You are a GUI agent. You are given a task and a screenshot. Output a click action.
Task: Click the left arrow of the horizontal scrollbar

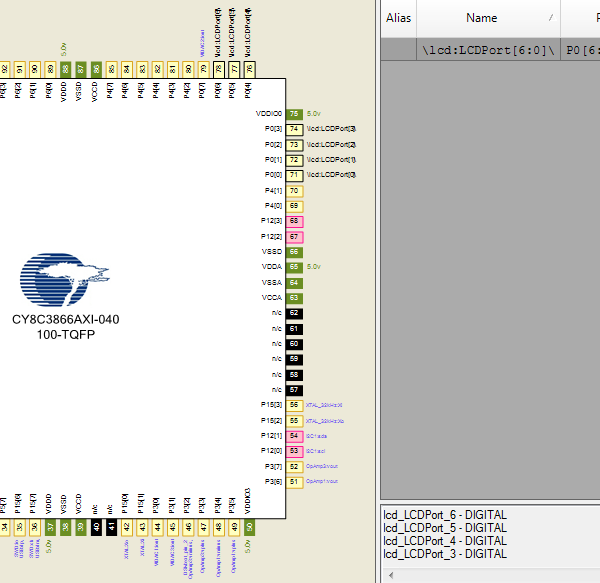pyautogui.click(x=391, y=575)
